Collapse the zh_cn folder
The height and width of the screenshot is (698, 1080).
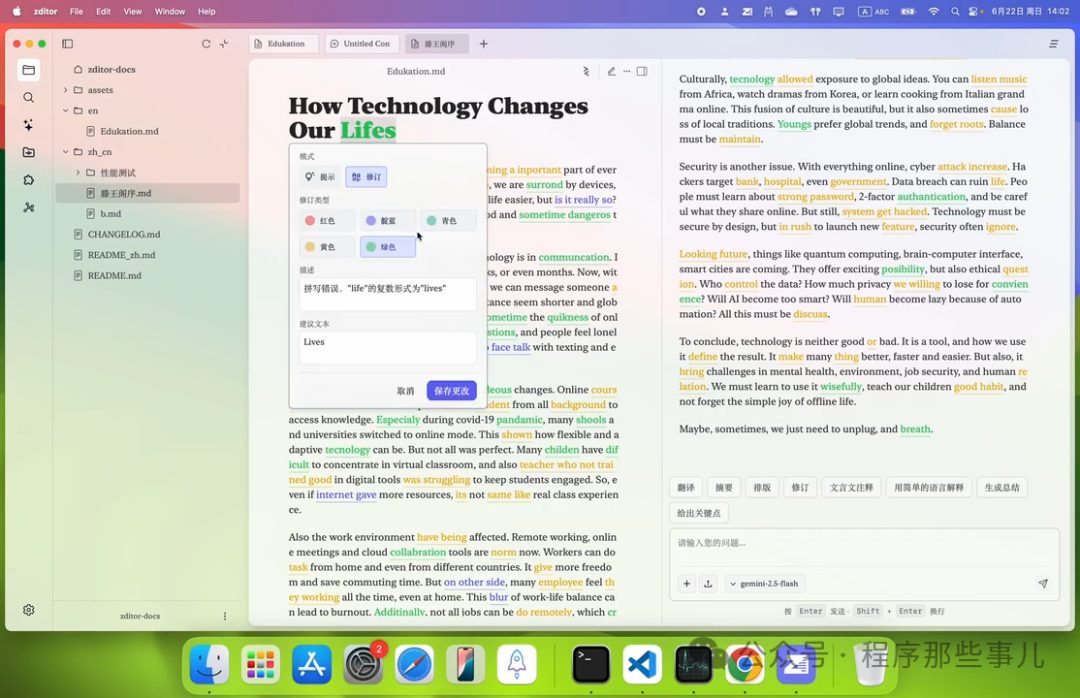(66, 152)
